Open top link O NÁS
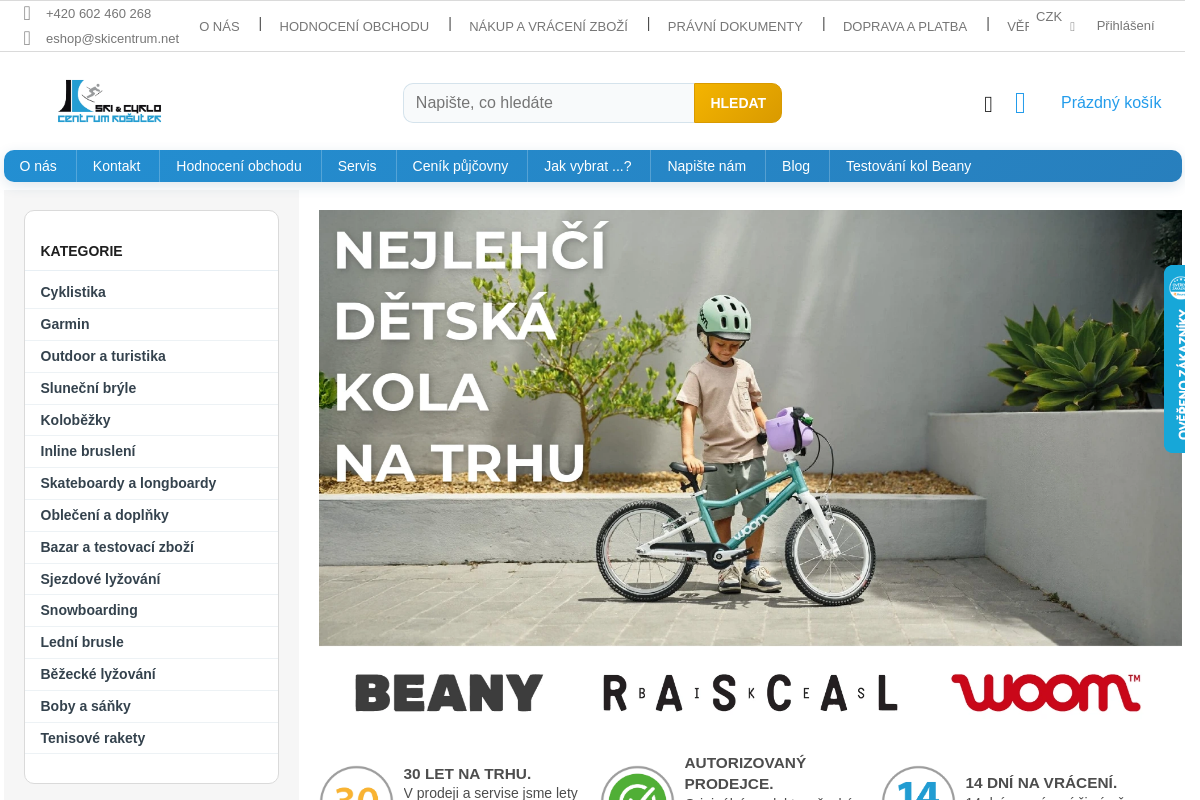Image resolution: width=1200 pixels, height=800 pixels. pyautogui.click(x=219, y=27)
